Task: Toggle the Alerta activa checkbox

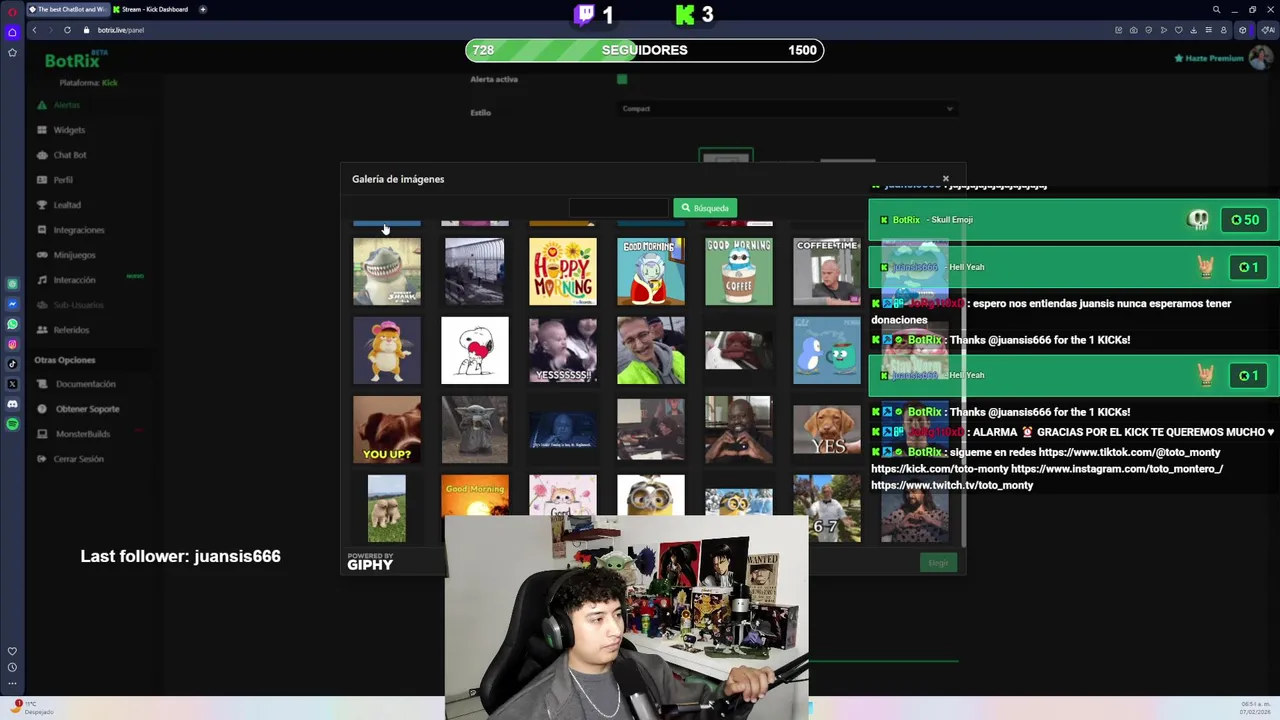Action: click(x=622, y=79)
